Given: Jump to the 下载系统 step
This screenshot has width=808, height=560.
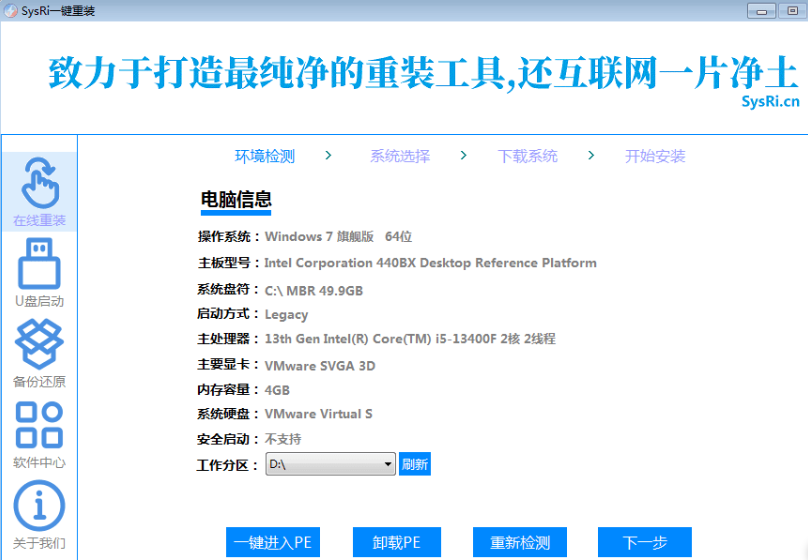Looking at the screenshot, I should [x=527, y=156].
